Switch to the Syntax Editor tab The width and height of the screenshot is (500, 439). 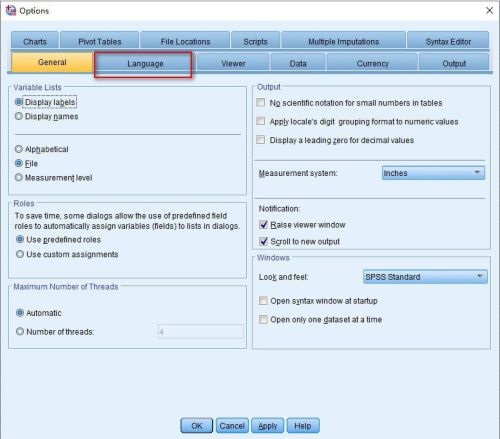[448, 41]
